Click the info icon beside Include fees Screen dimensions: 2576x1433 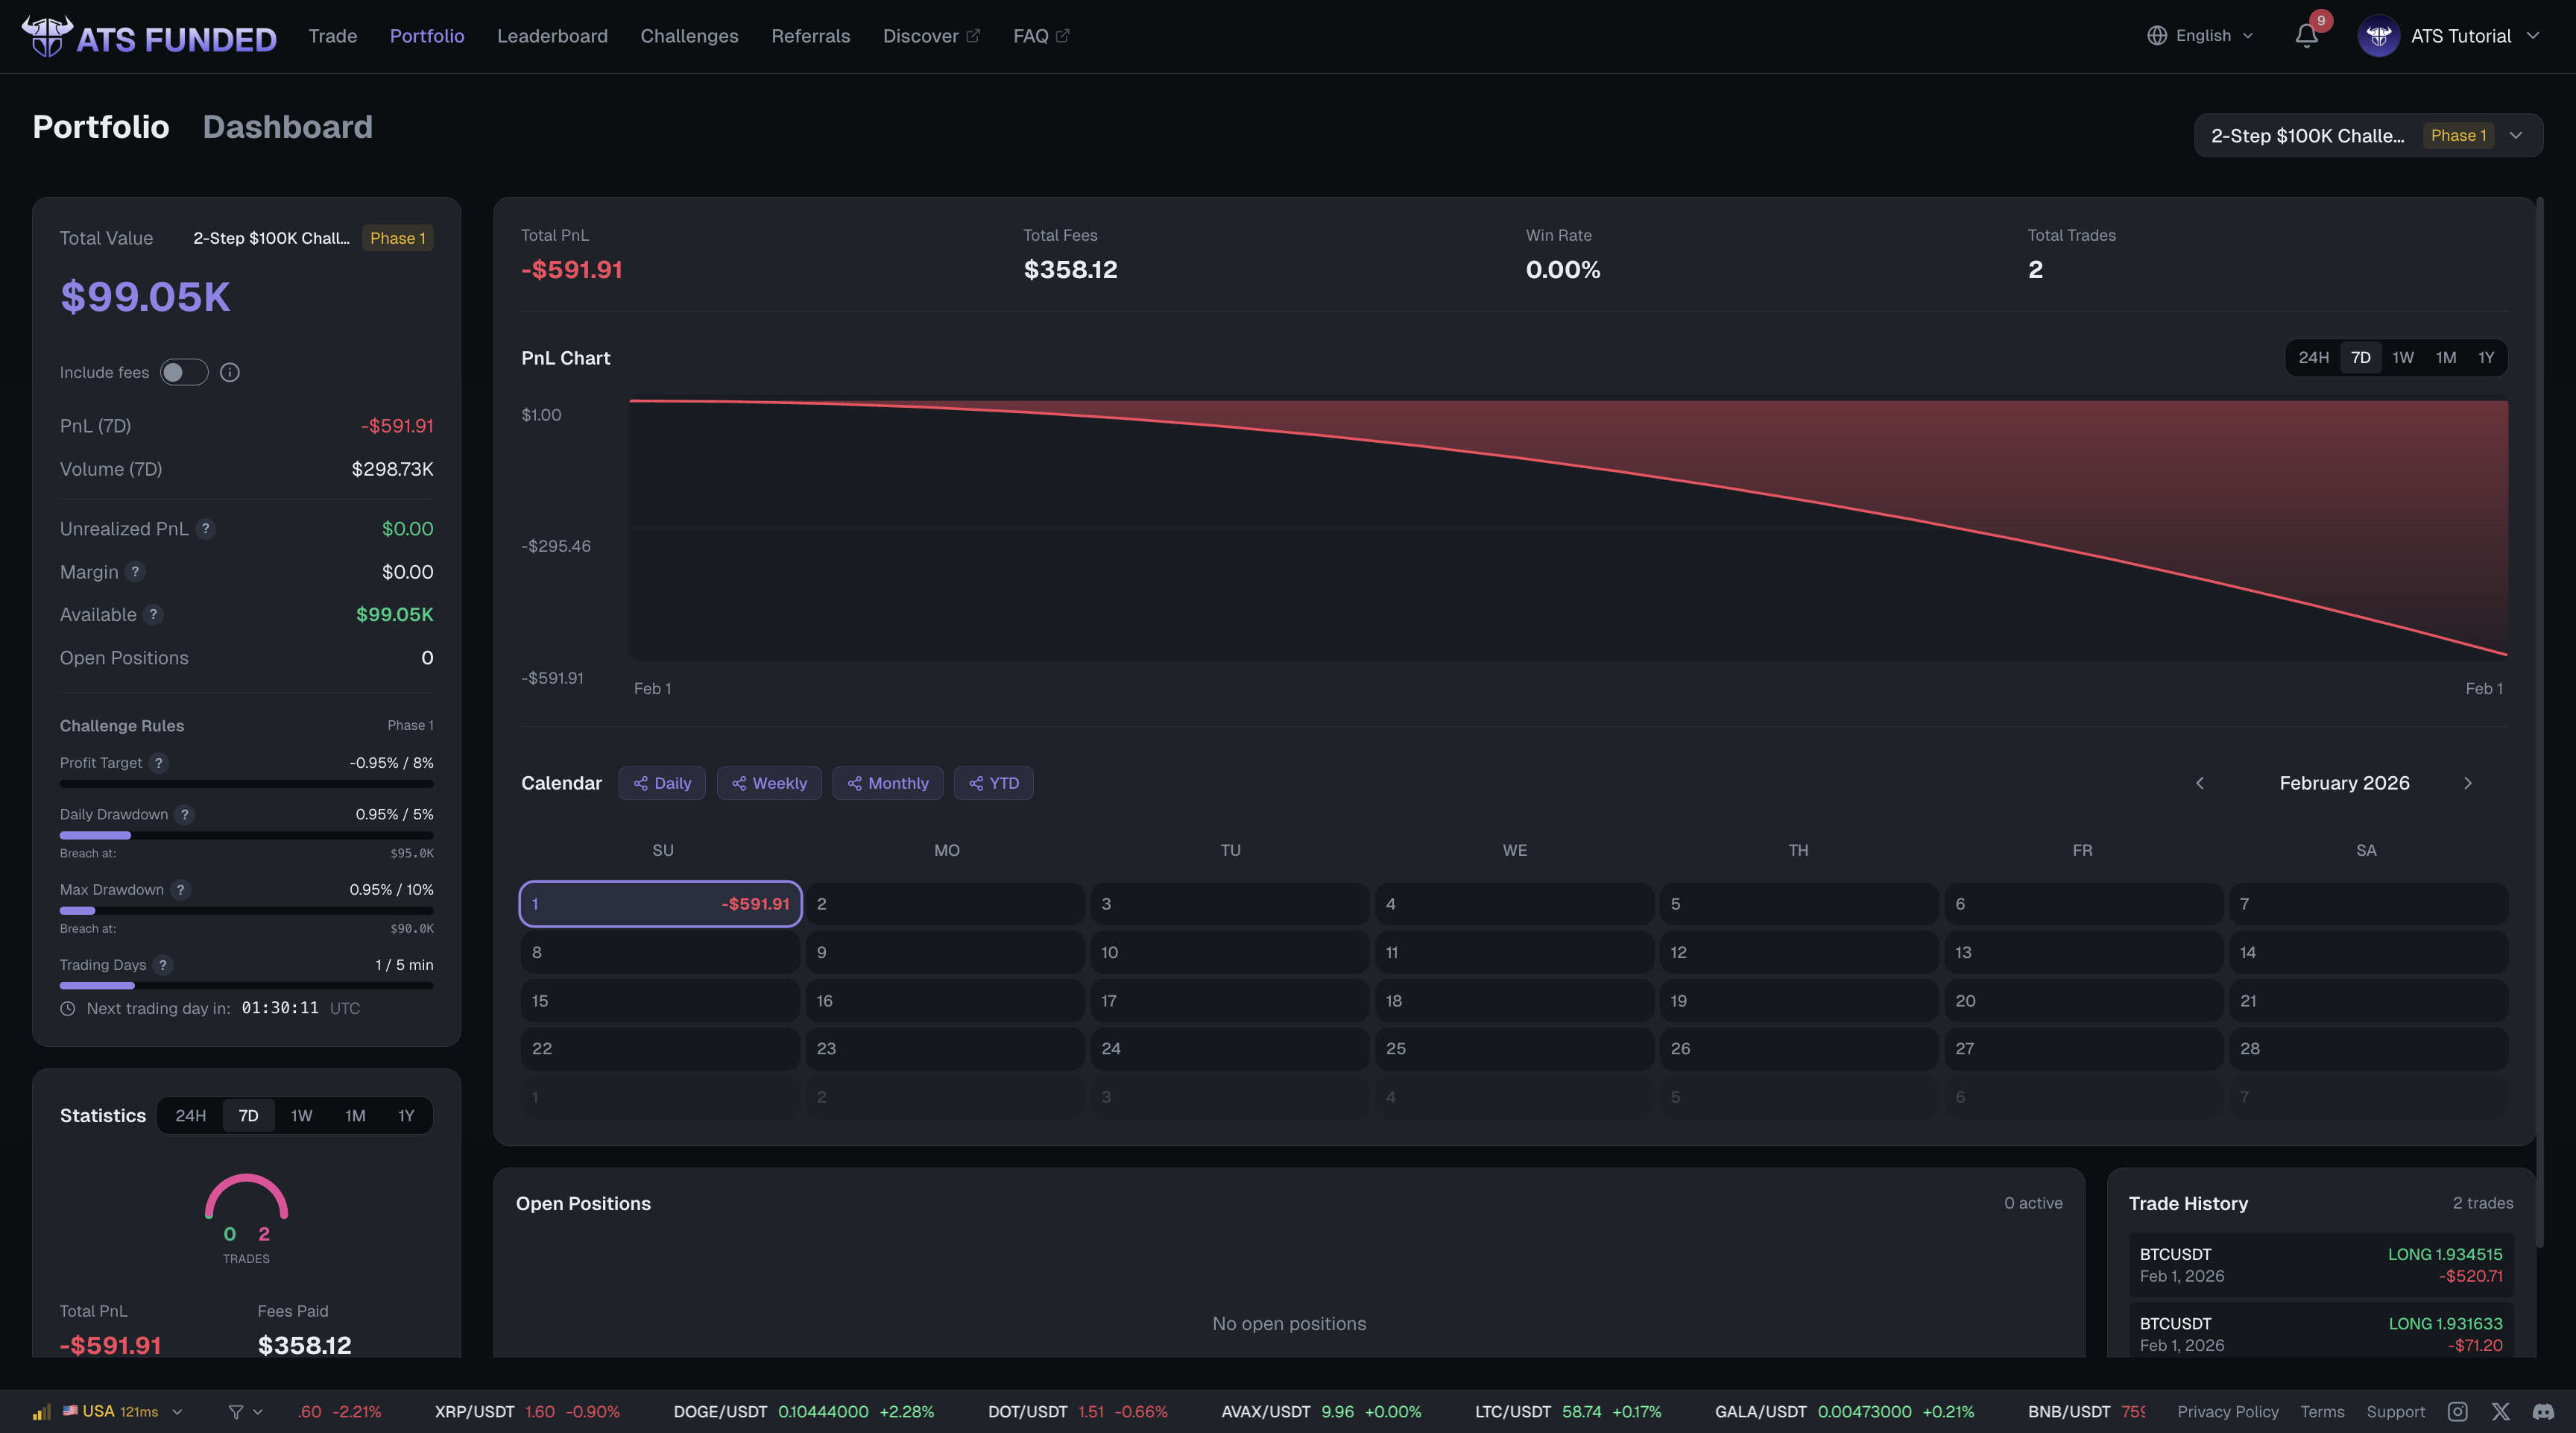[230, 372]
